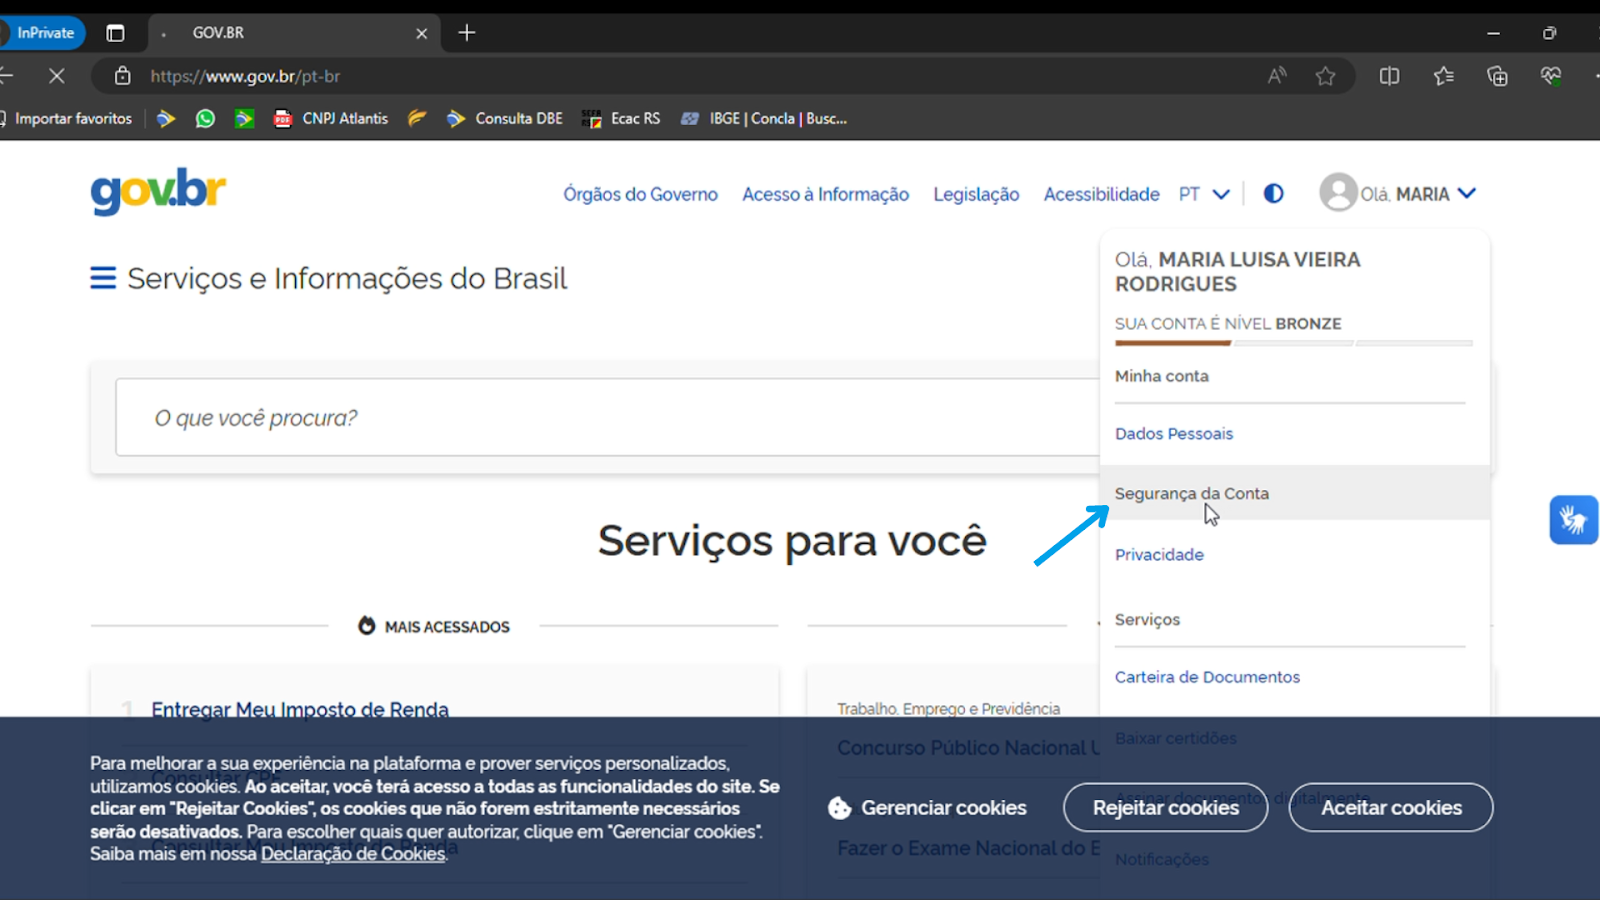Image resolution: width=1600 pixels, height=900 pixels.
Task: Open the WhatsApp bookmark icon
Action: tap(205, 118)
